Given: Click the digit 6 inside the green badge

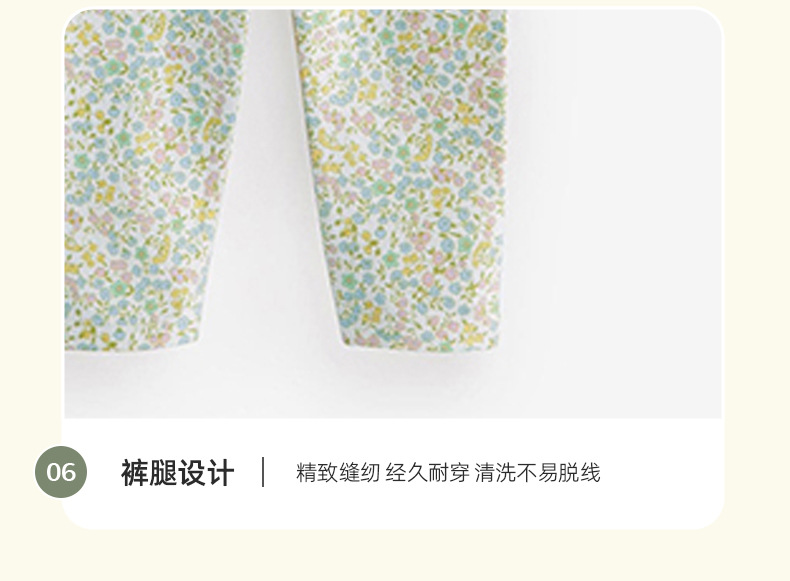Looking at the screenshot, I should pyautogui.click(x=69, y=472).
